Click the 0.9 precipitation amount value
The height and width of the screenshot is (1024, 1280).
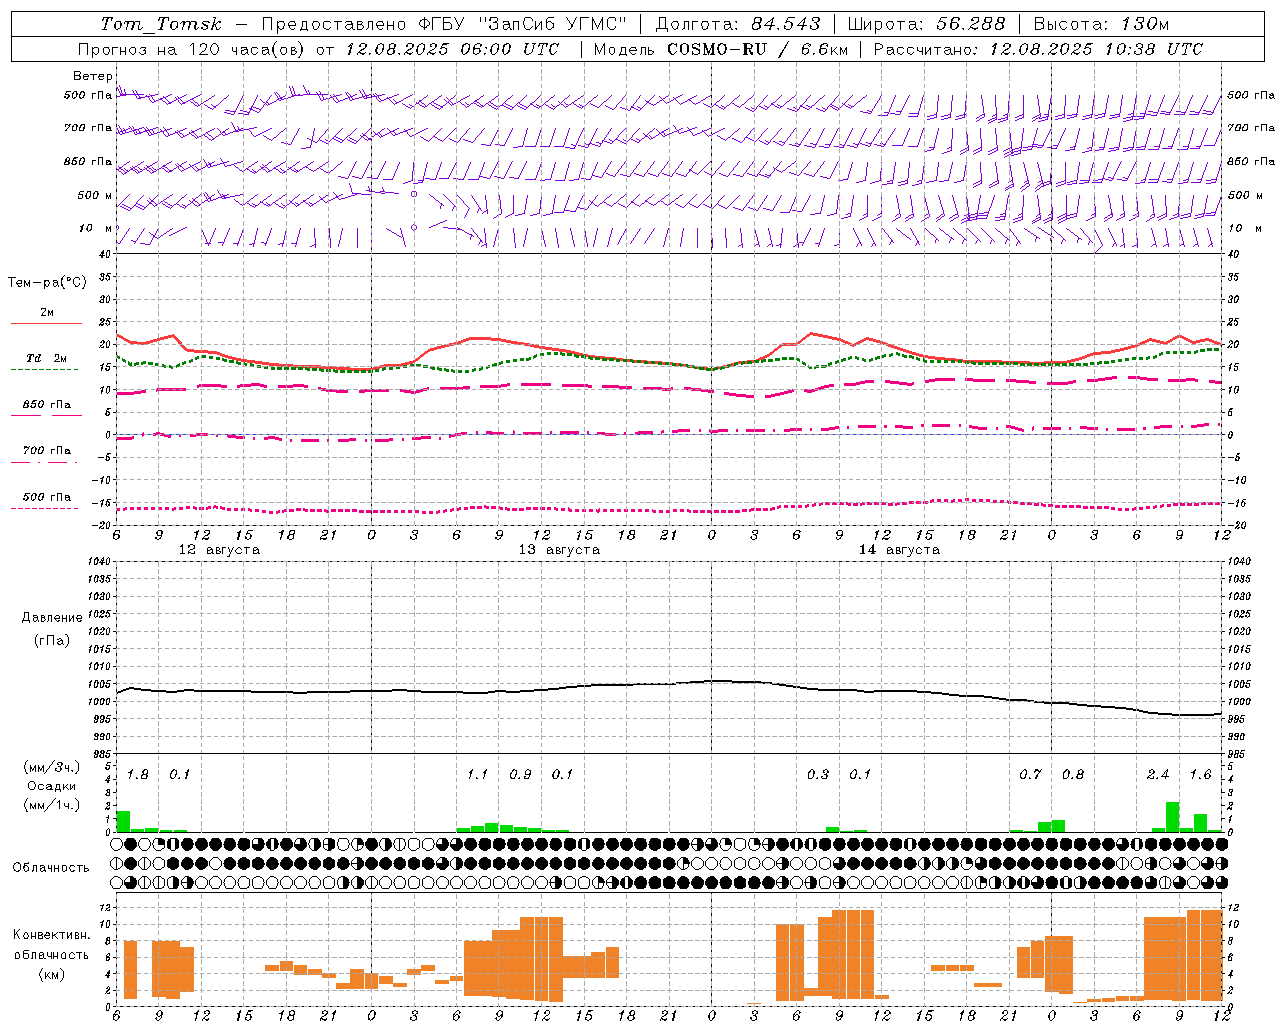(x=520, y=775)
